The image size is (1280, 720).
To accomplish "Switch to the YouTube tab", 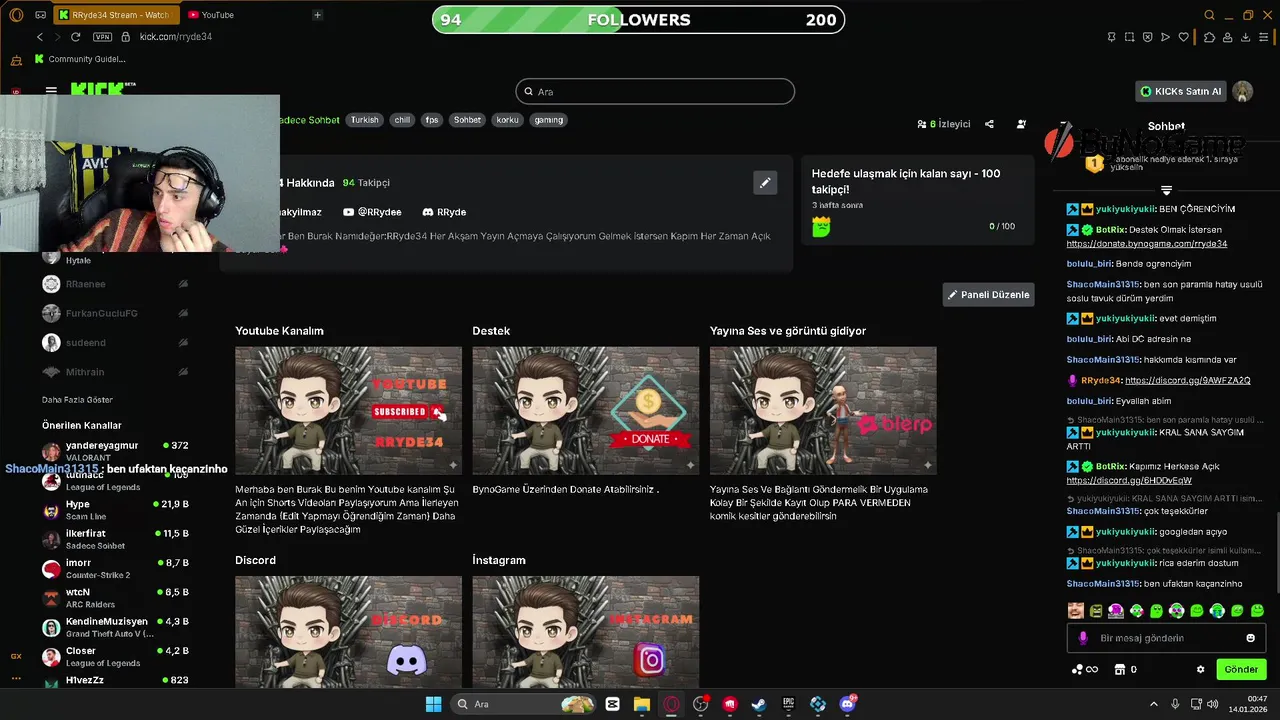I will tap(211, 15).
